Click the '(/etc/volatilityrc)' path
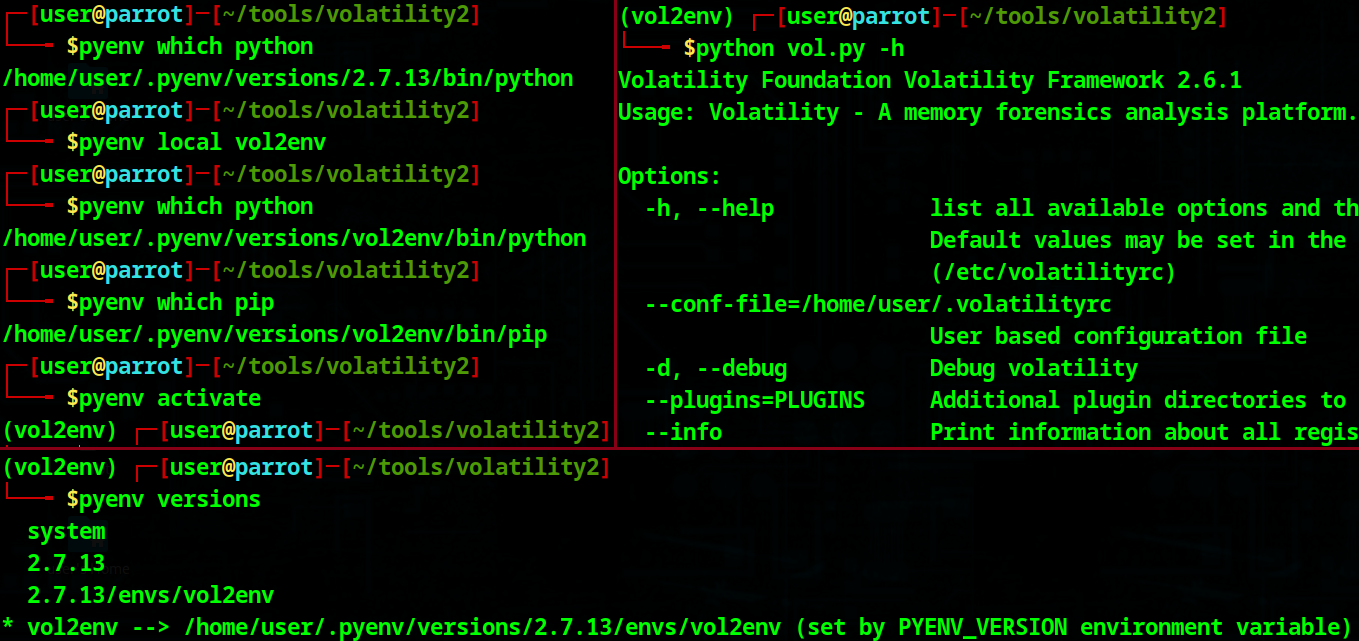 pos(1053,272)
